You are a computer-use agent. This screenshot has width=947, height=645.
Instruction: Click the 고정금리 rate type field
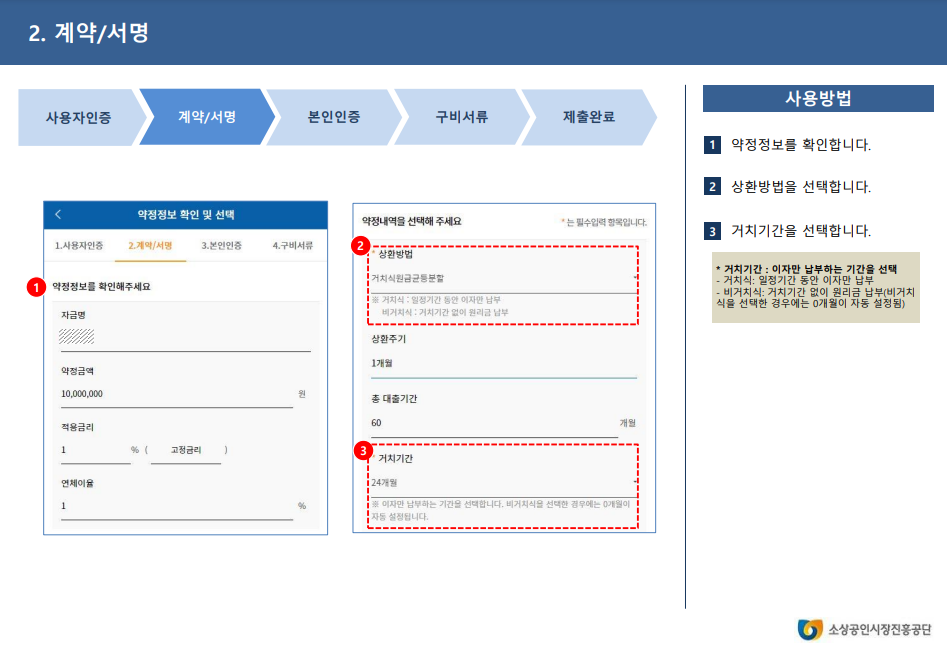185,451
